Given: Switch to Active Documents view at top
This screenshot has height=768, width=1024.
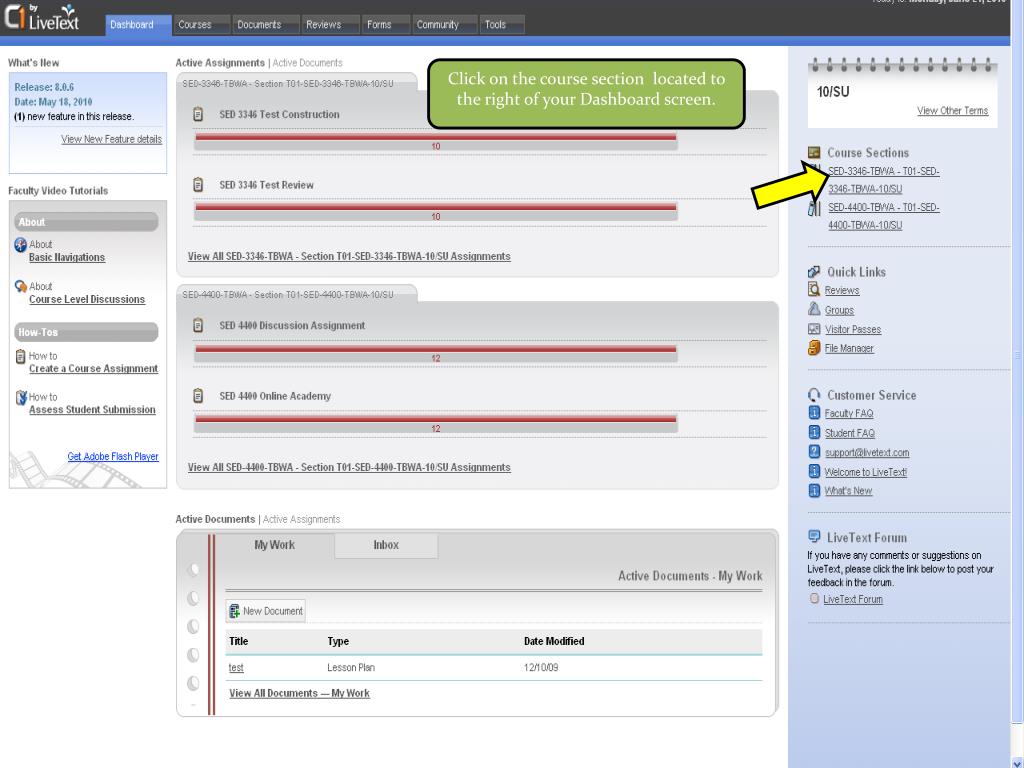Looking at the screenshot, I should tap(307, 63).
